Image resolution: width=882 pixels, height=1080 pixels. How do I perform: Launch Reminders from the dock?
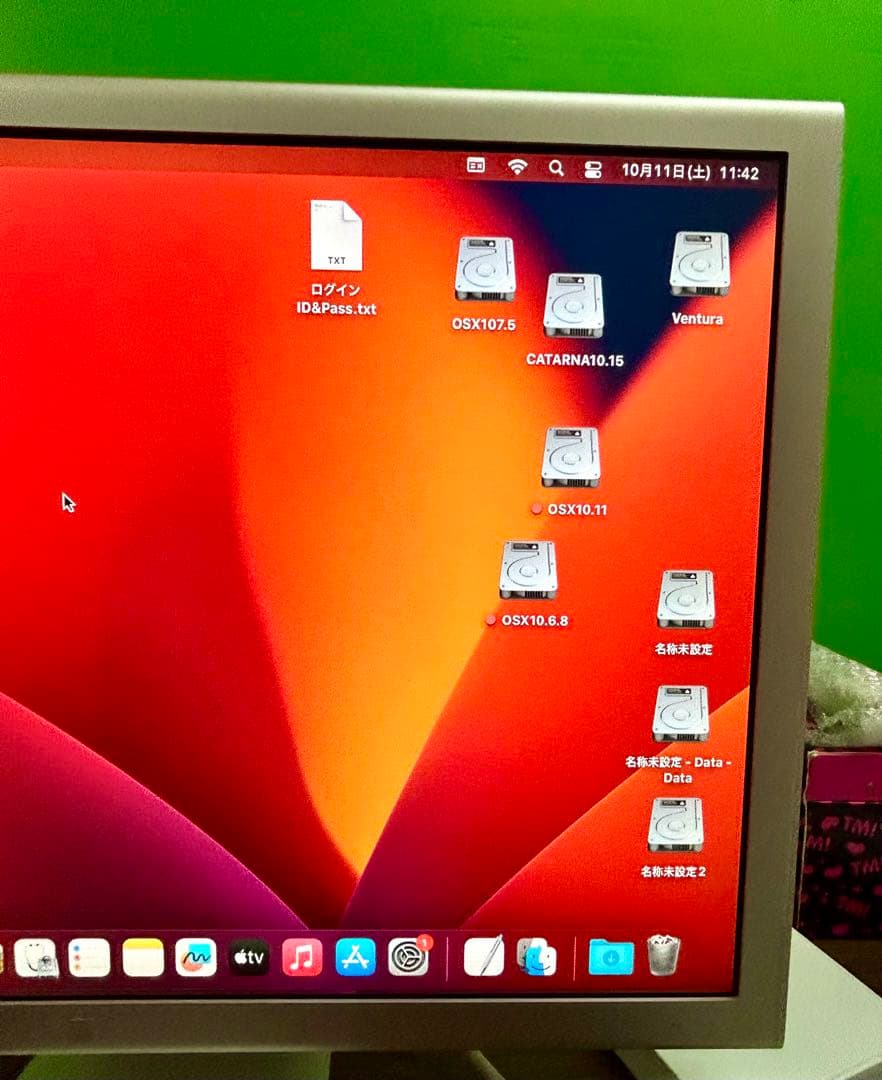tap(89, 958)
